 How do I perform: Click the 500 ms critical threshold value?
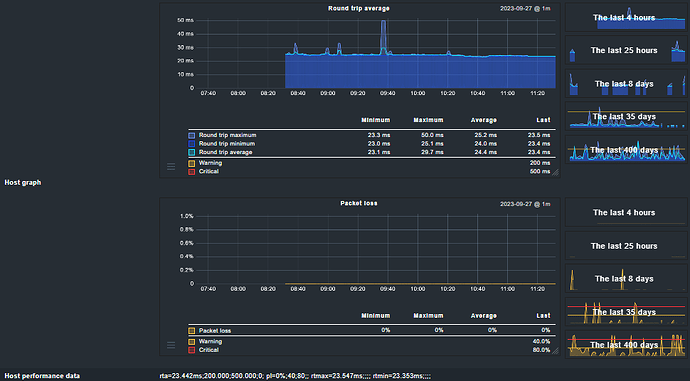pos(540,172)
